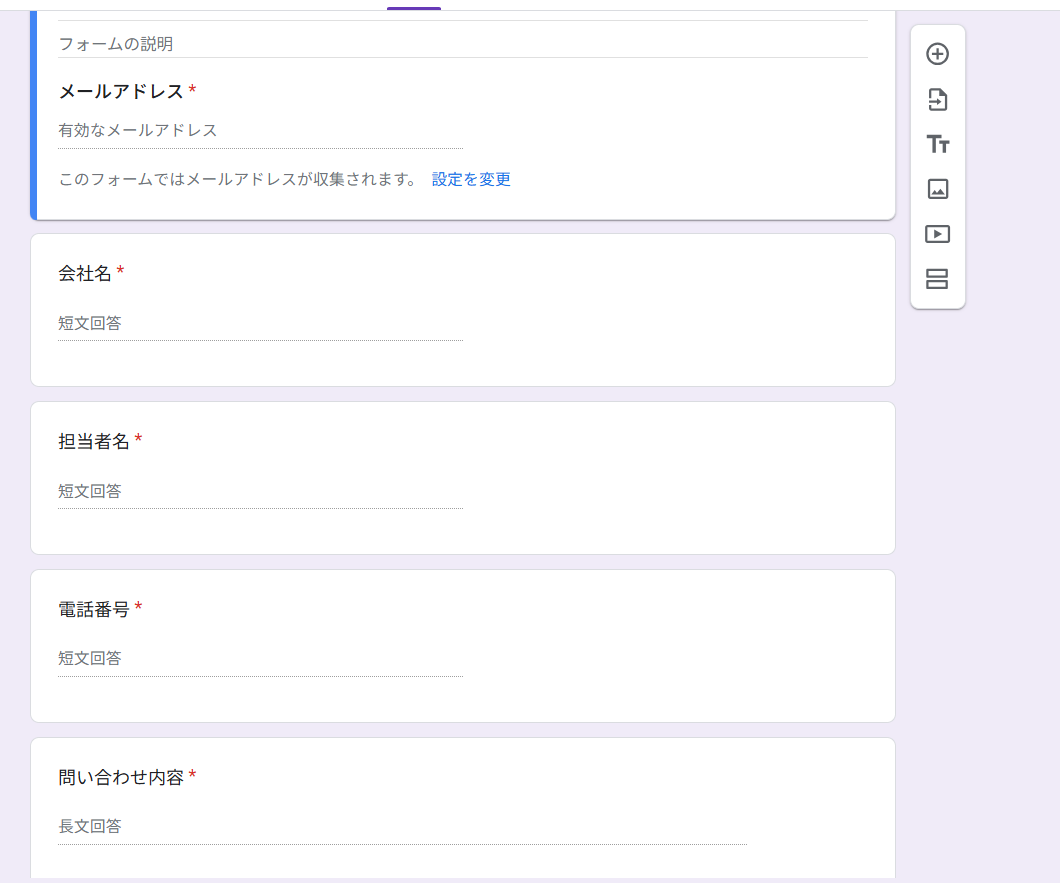The height and width of the screenshot is (883, 1060).
Task: Open the 設定を変更 link
Action: click(x=471, y=180)
